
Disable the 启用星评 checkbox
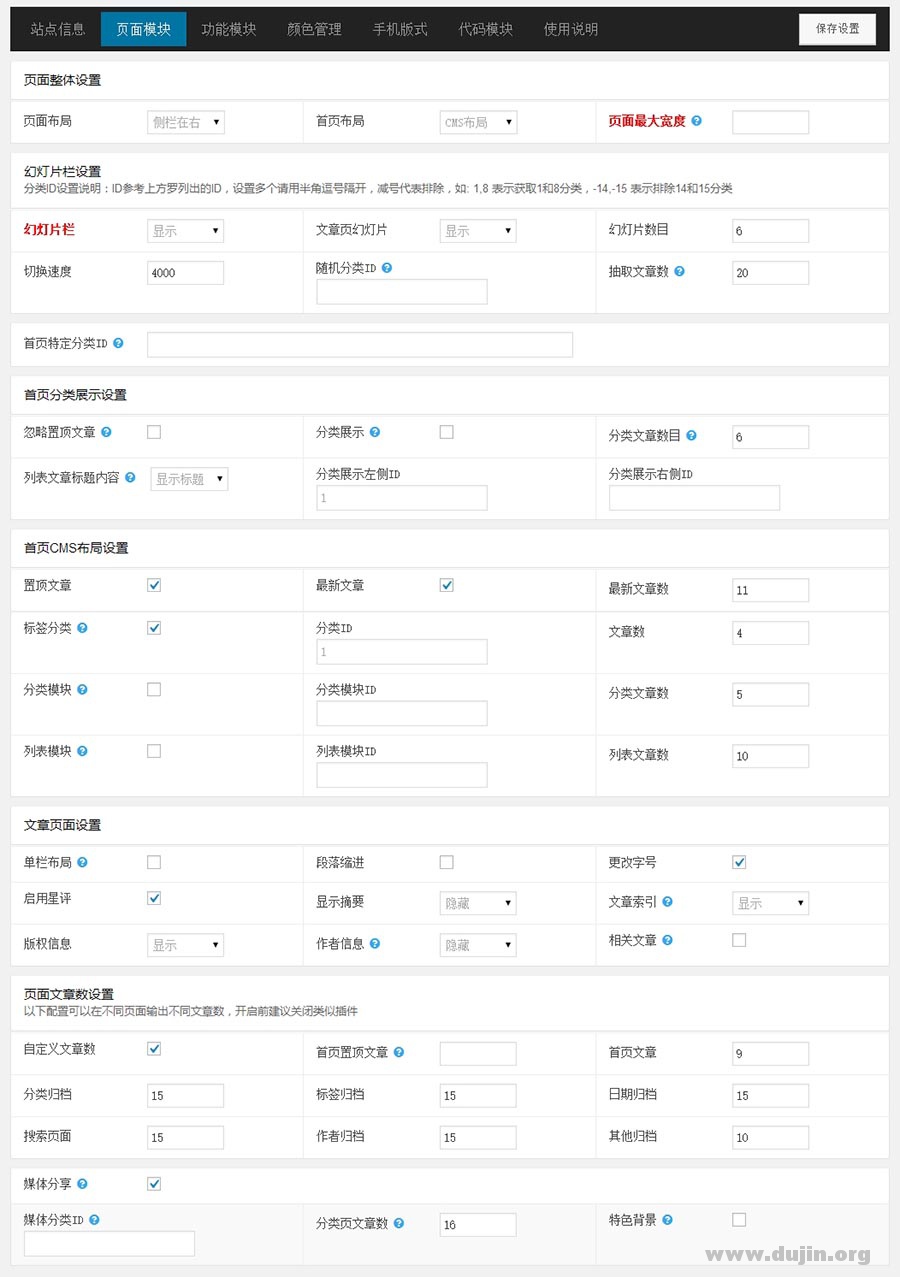tap(154, 898)
